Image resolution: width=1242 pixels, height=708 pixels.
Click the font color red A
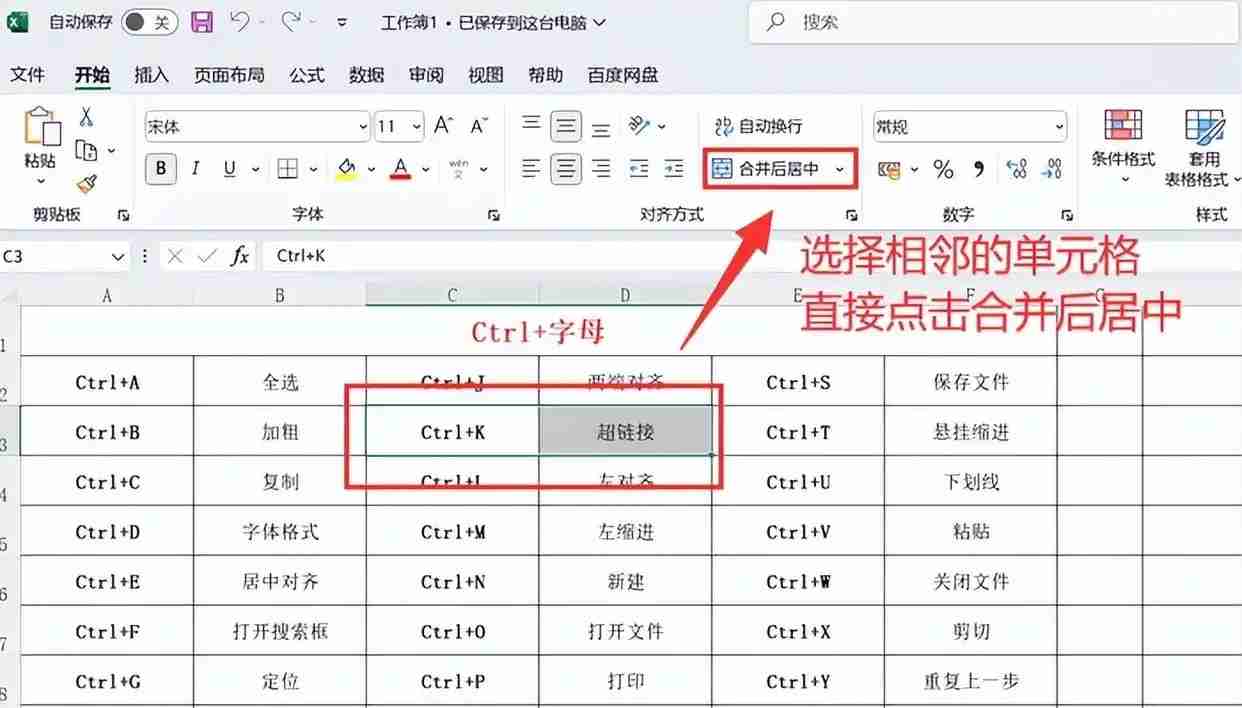401,169
